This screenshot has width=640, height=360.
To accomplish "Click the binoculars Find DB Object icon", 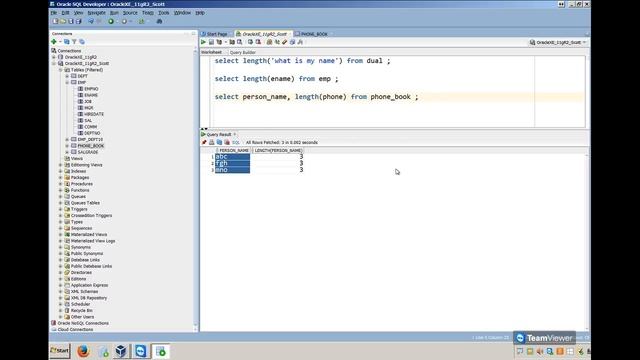I will point(159,21).
